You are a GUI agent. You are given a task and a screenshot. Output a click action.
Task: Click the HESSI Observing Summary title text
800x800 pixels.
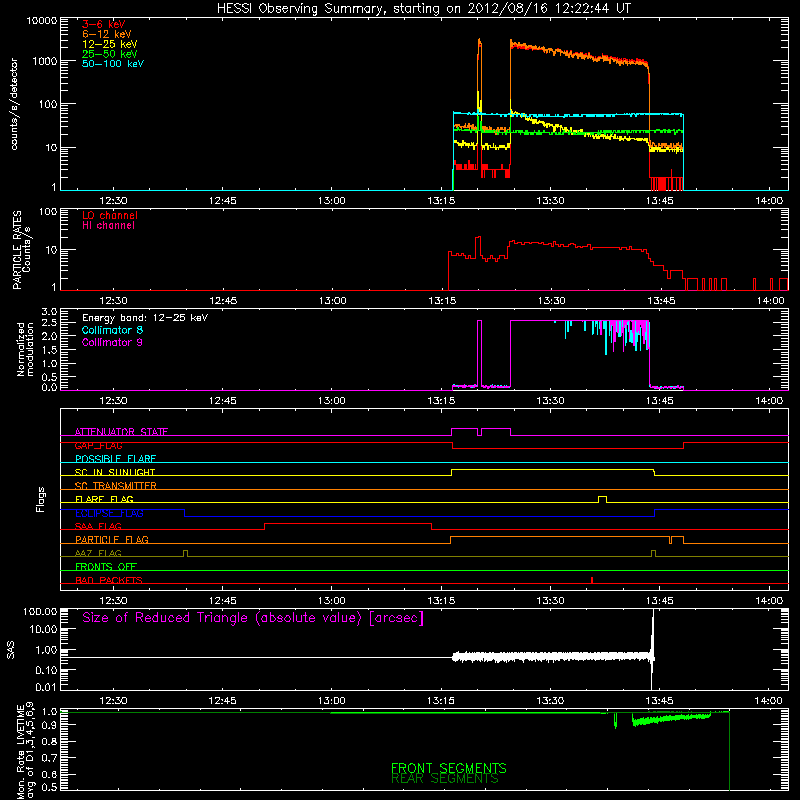point(424,9)
